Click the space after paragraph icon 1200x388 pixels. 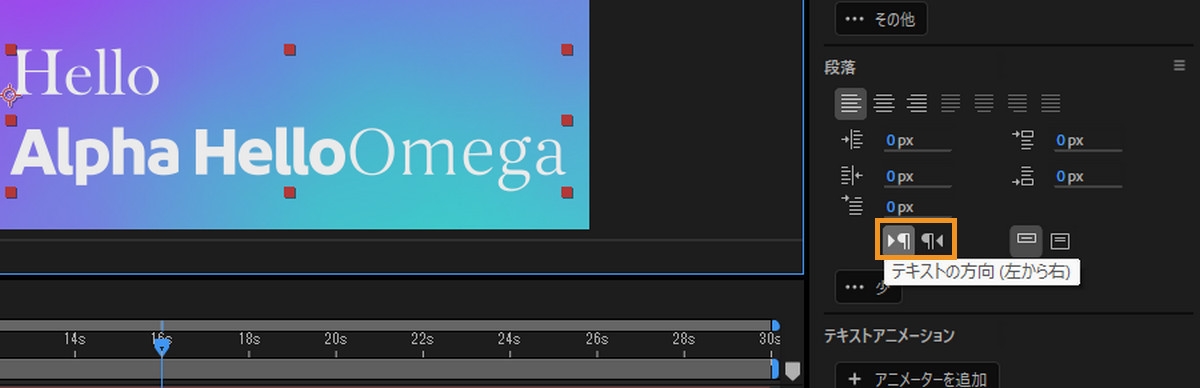click(1022, 176)
